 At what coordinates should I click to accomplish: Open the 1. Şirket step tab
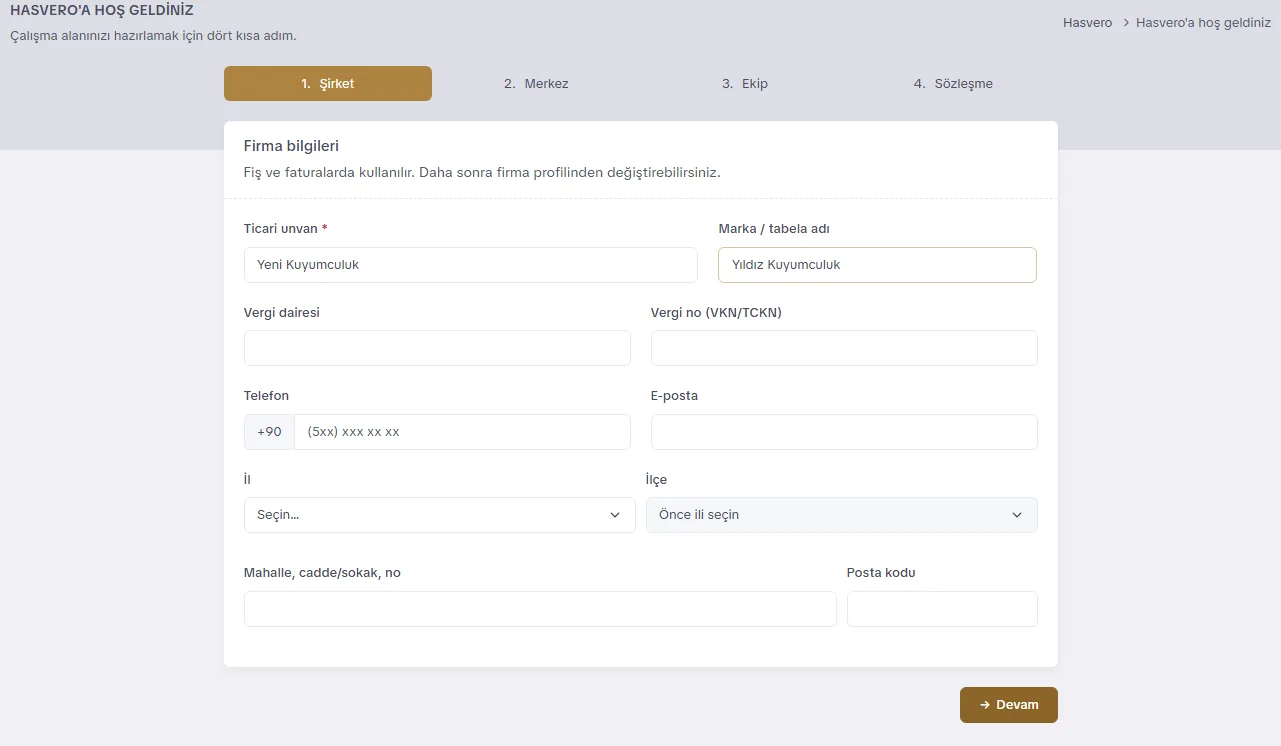tap(328, 84)
